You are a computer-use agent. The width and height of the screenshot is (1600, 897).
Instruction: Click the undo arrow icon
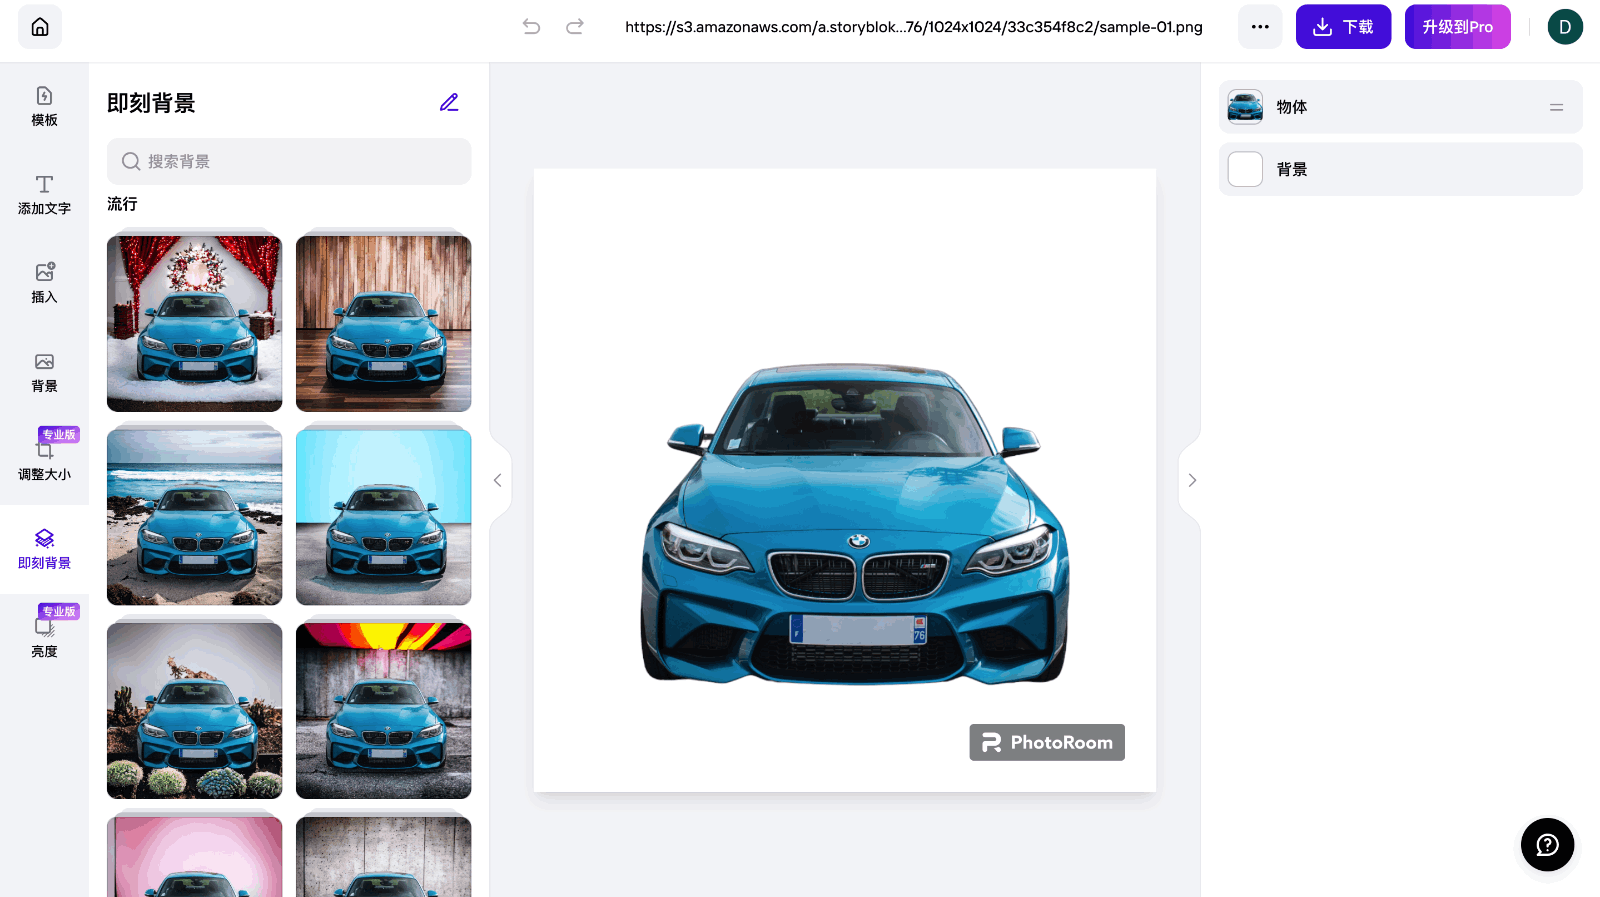pos(531,27)
